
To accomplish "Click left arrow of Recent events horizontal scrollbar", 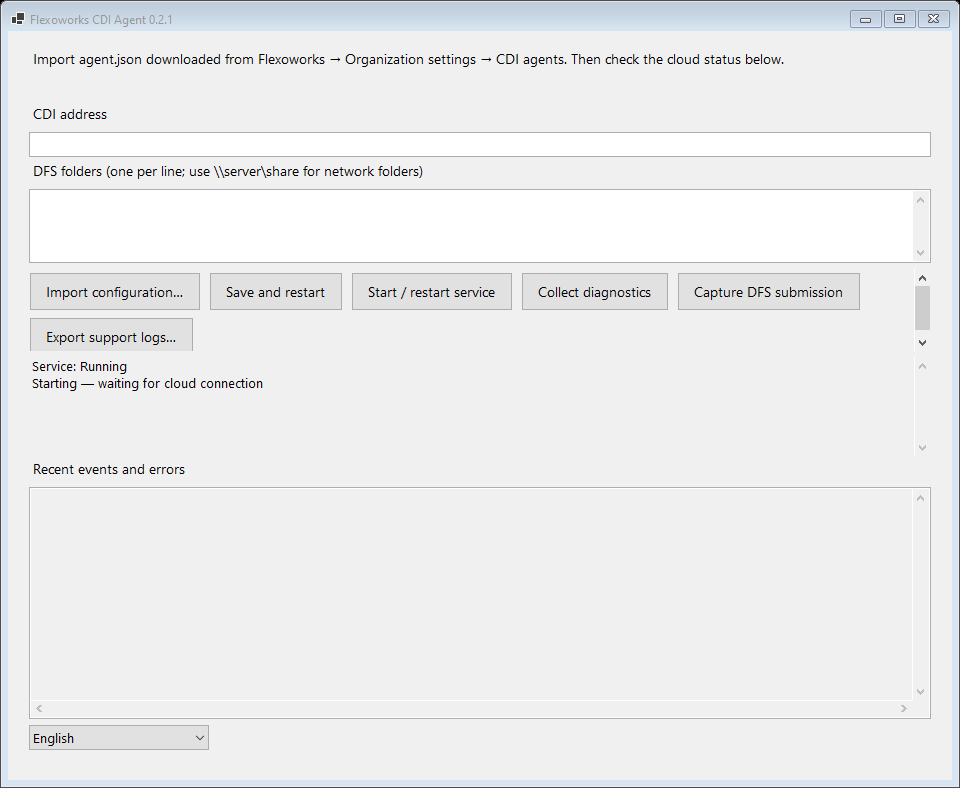I will tap(39, 708).
